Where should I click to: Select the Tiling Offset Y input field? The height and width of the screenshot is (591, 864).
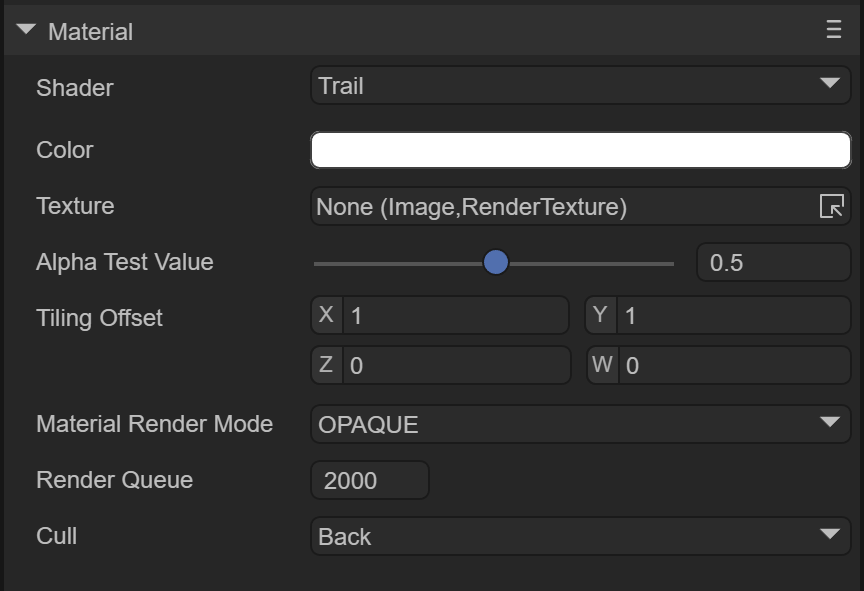[732, 316]
